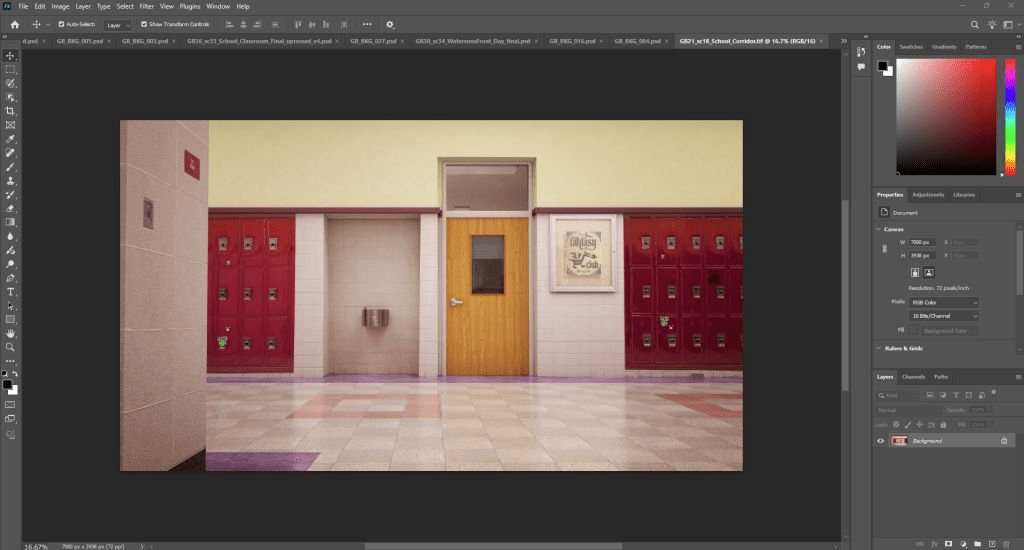Select the Rectangular Marquee tool

point(10,69)
